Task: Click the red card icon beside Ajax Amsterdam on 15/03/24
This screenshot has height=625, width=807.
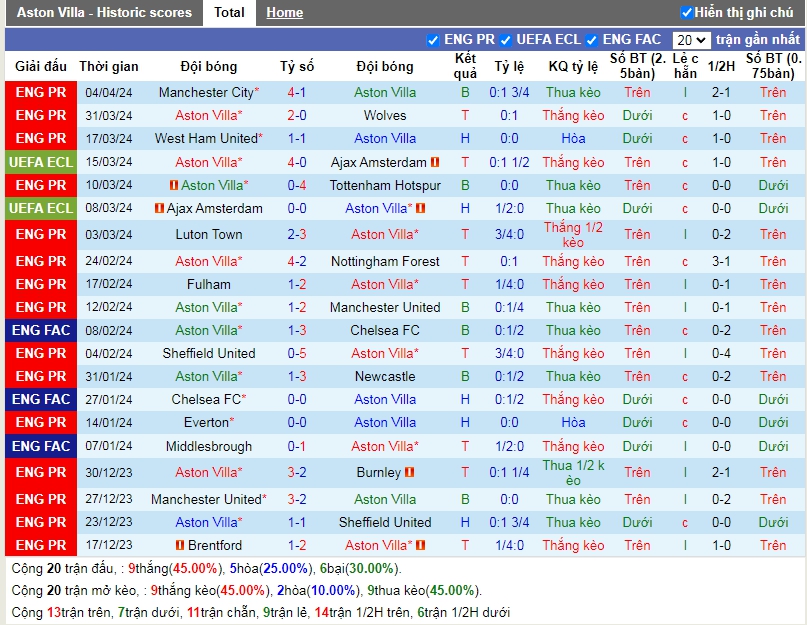Action: 435,162
